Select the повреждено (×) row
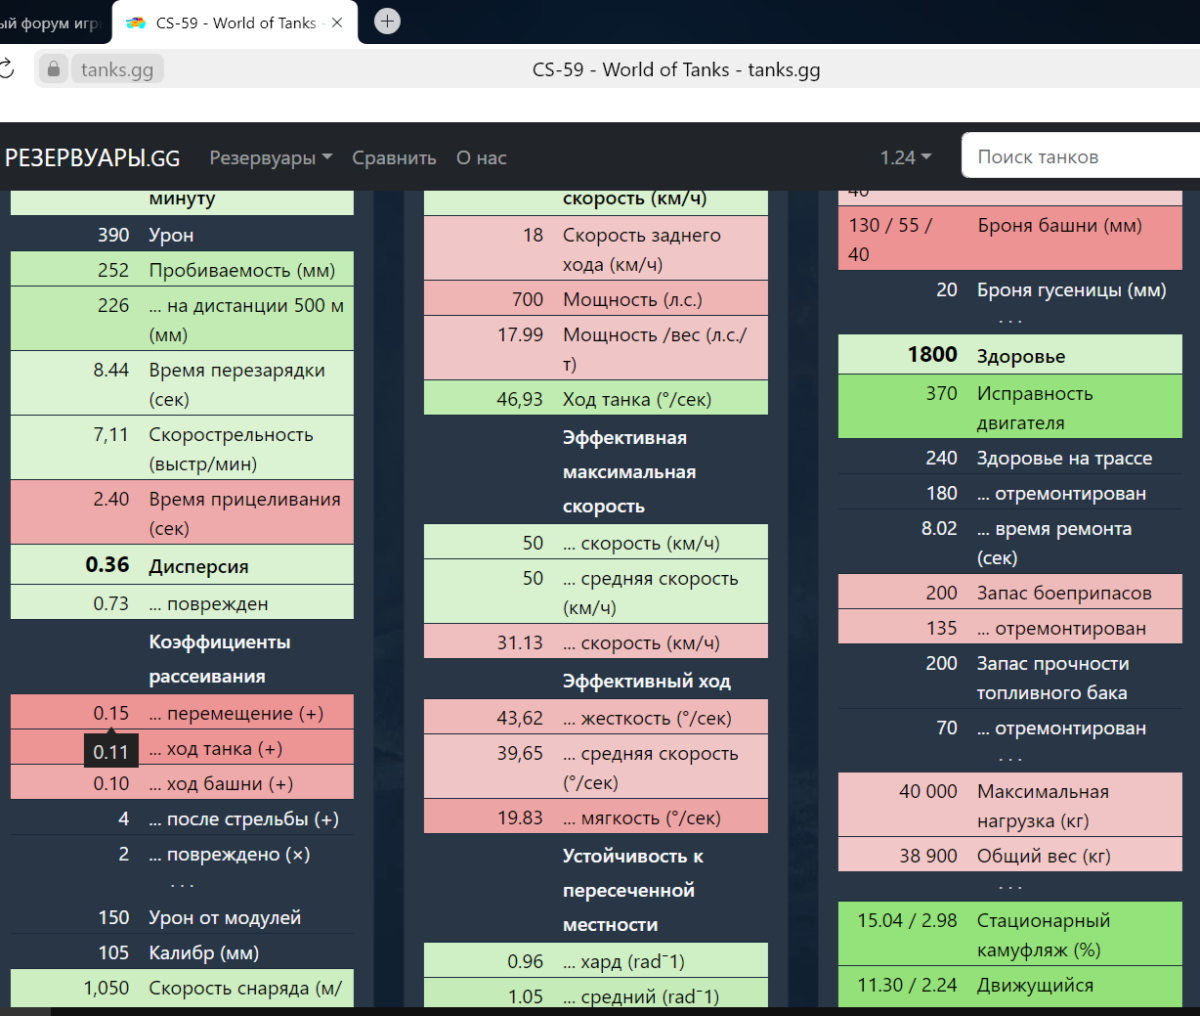1200x1016 pixels. point(182,854)
